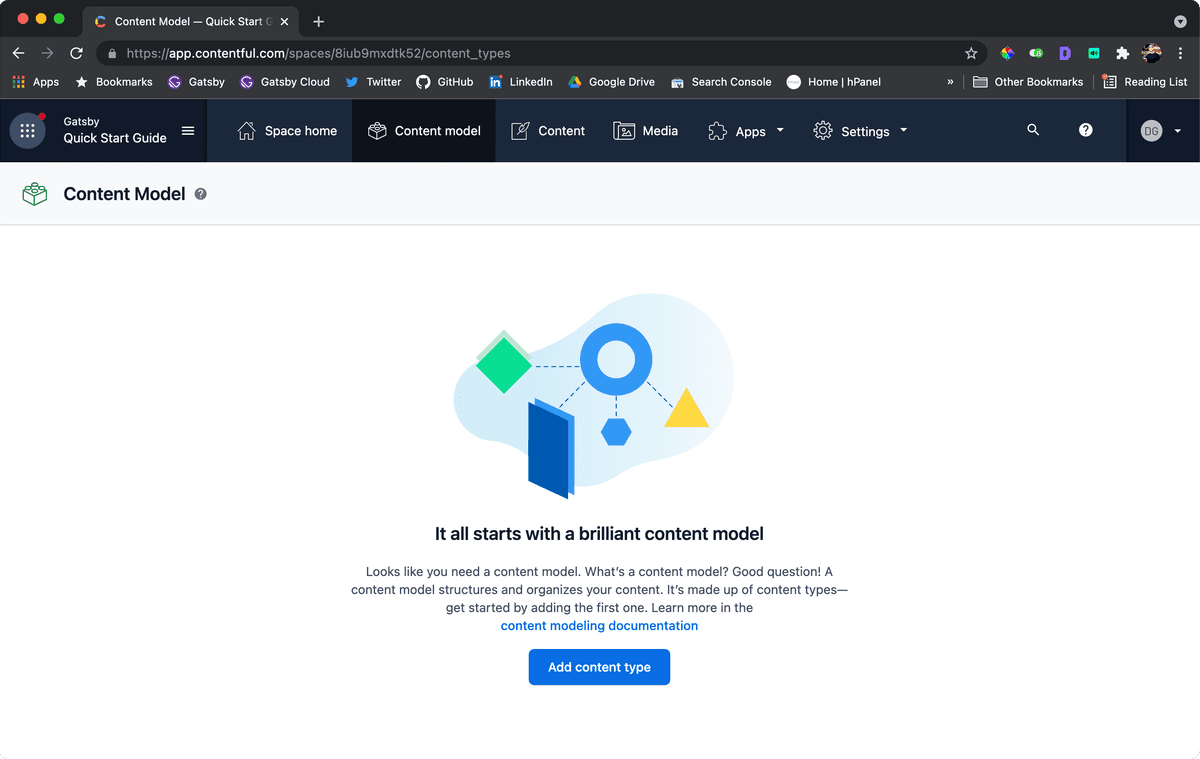Switch to the Content navigation item

tap(548, 130)
